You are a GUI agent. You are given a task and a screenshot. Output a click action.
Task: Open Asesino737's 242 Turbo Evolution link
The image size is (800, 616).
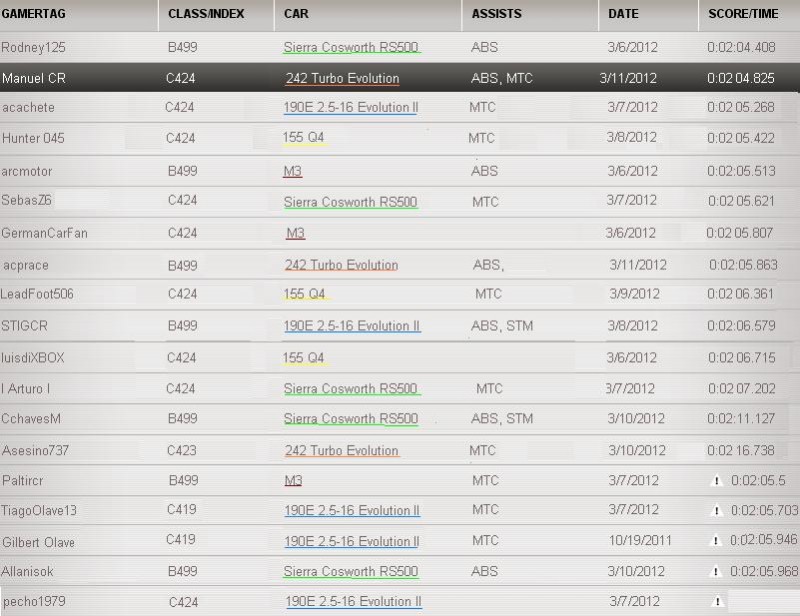click(x=341, y=451)
